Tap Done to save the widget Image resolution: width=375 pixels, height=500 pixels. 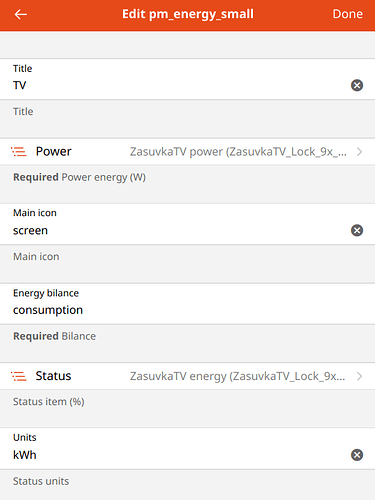point(347,14)
